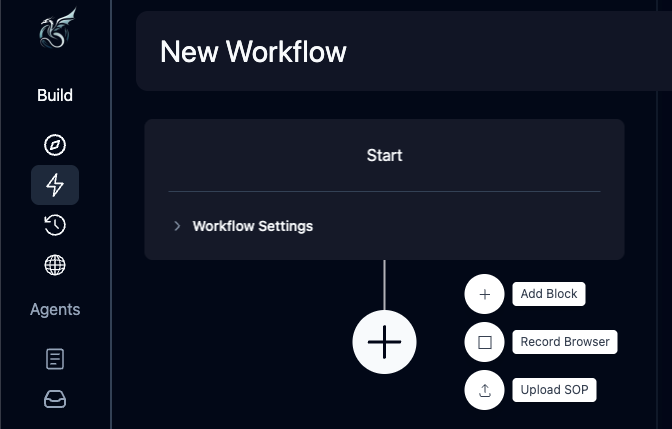Screen dimensions: 672x429
Task: Click the Workflow Settings text label
Action: (252, 226)
